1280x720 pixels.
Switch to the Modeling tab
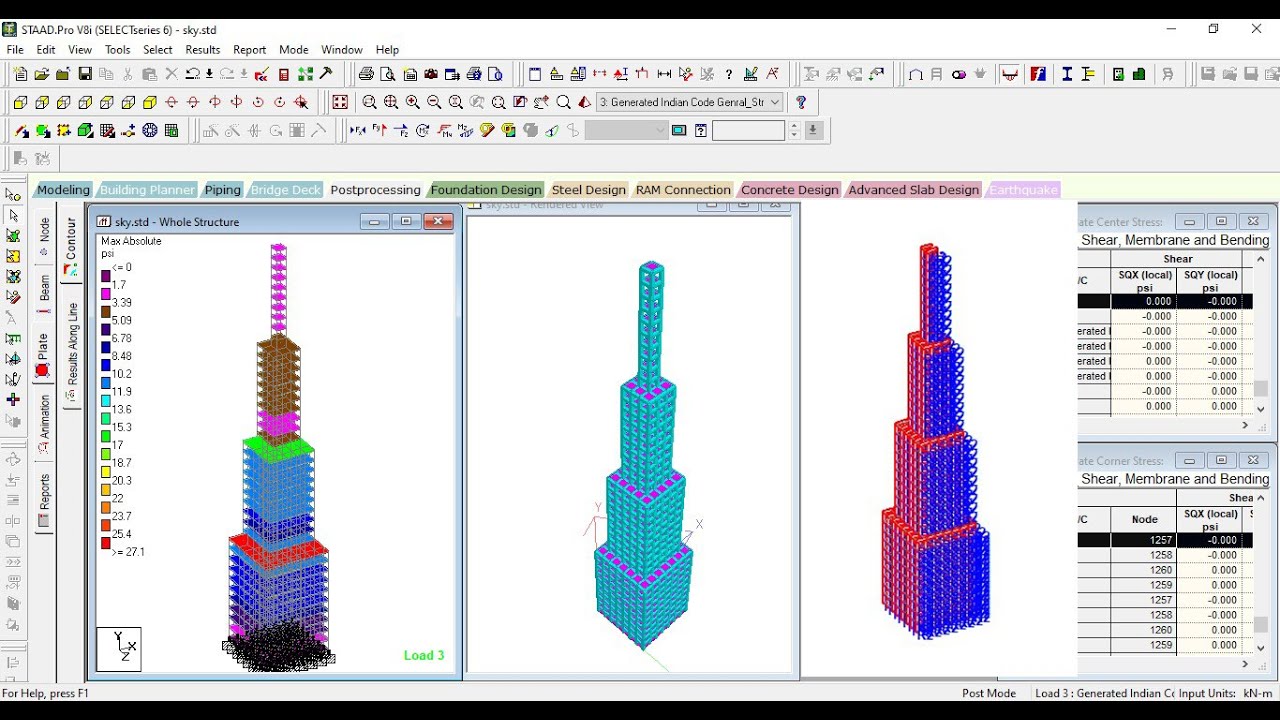point(63,189)
